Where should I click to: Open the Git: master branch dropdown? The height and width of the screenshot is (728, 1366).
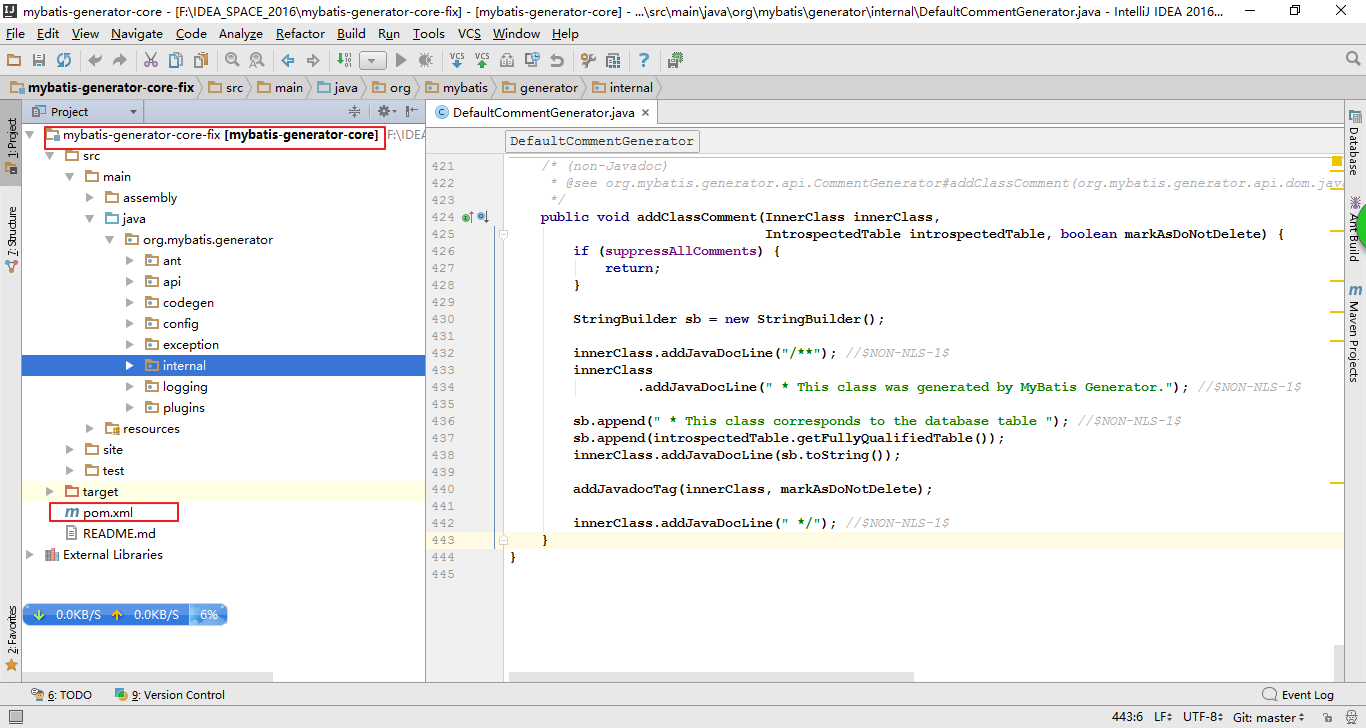coord(1268,717)
